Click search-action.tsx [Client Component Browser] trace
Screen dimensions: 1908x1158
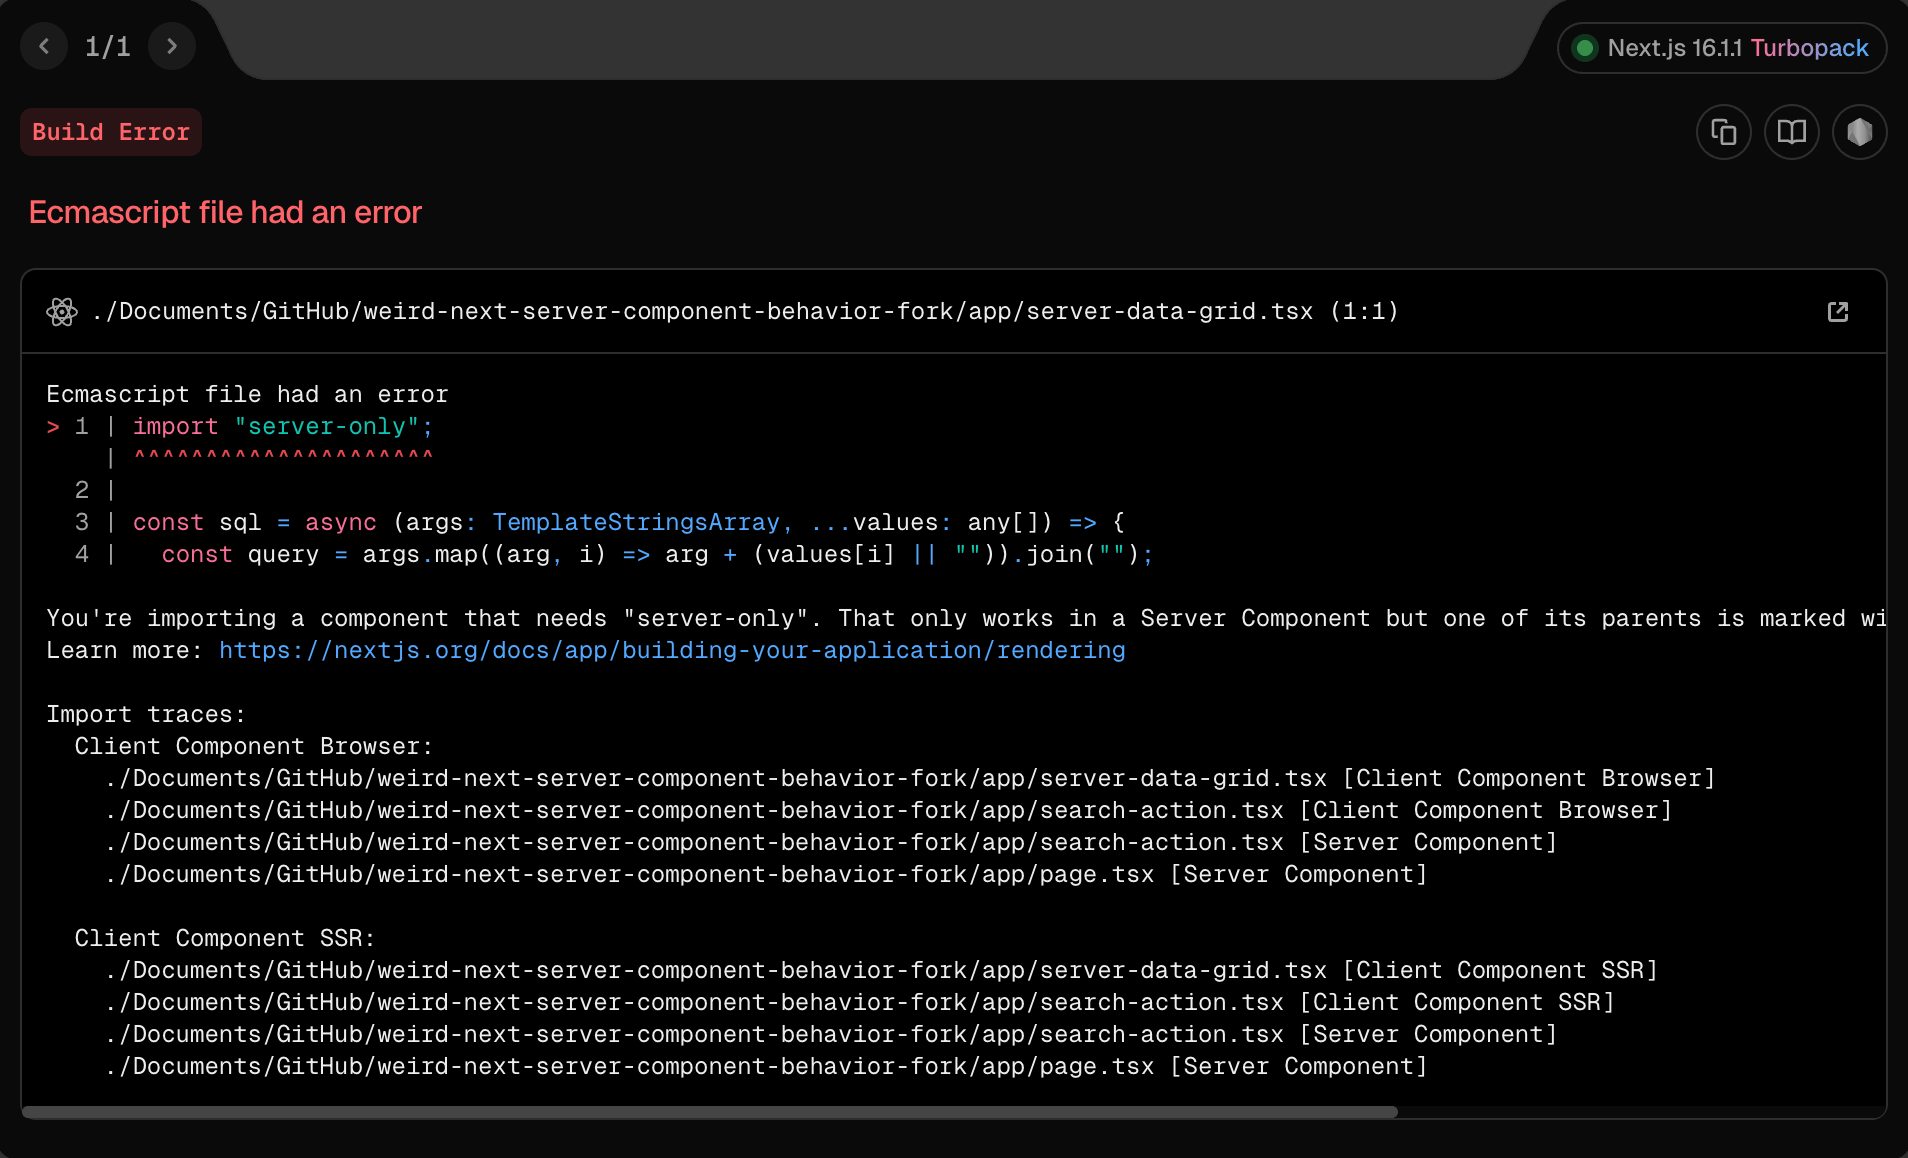pos(888,810)
